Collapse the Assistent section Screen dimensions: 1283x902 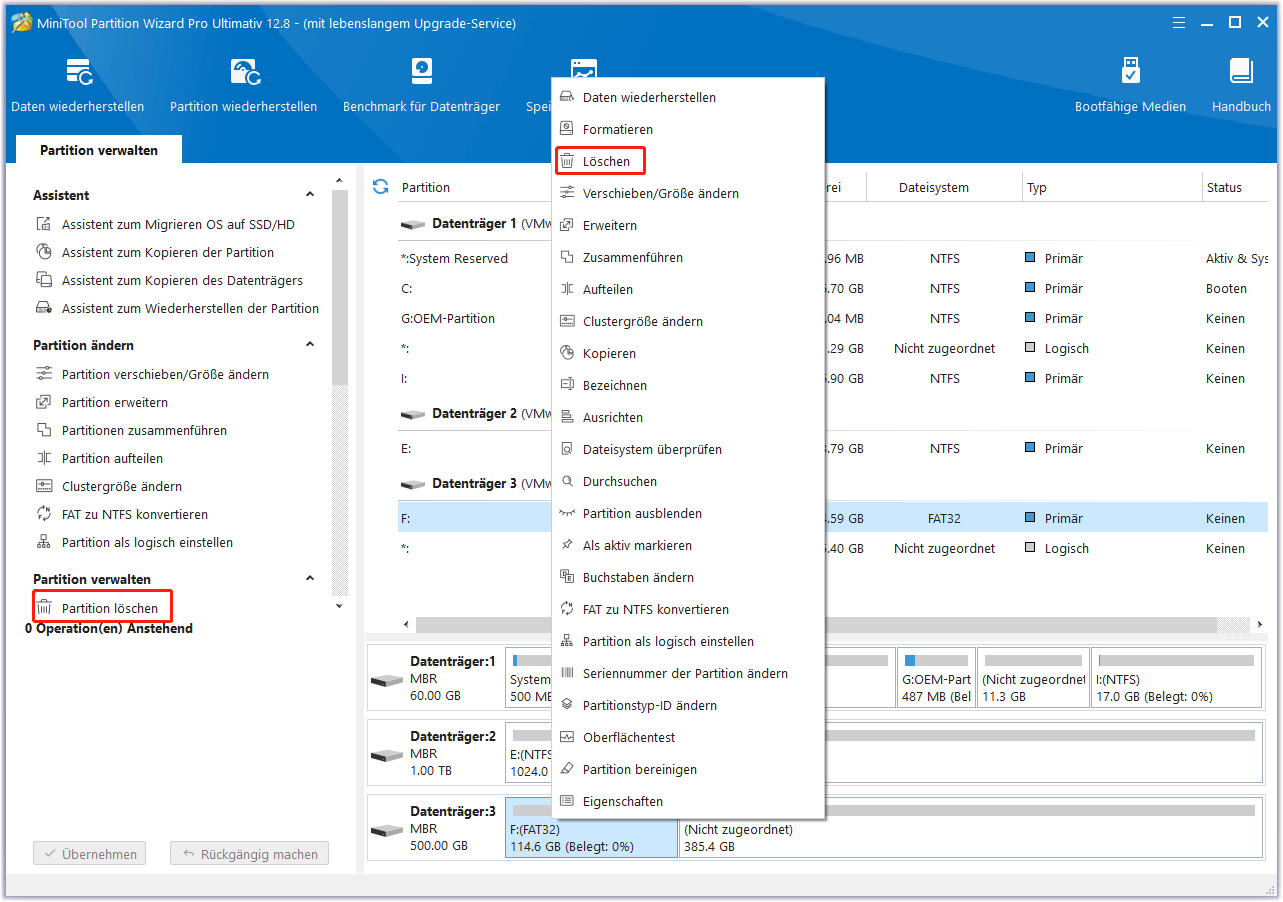tap(310, 195)
